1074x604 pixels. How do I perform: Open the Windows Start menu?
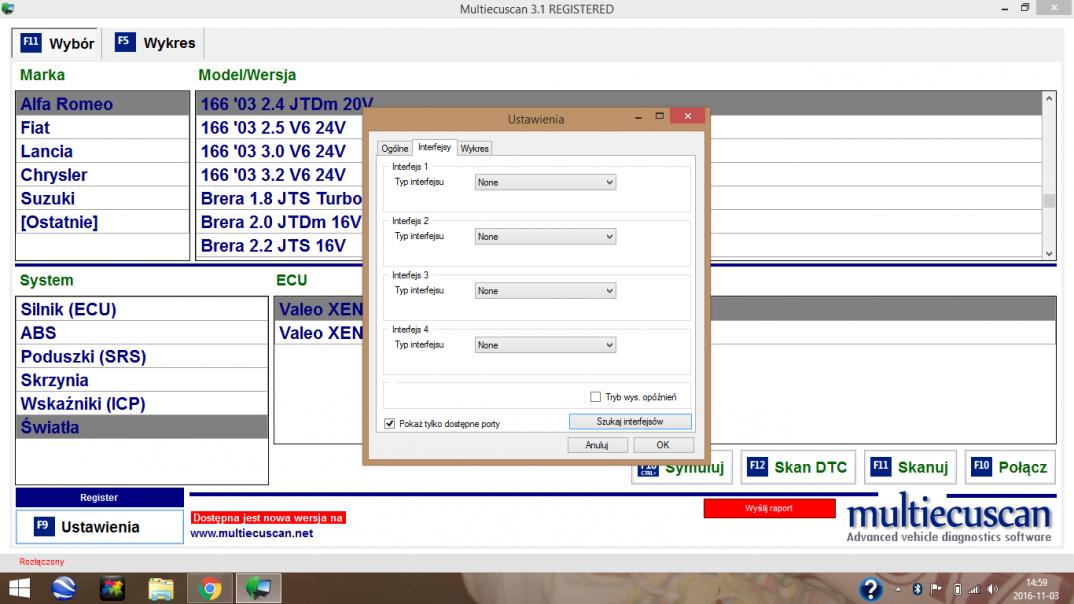tap(19, 588)
